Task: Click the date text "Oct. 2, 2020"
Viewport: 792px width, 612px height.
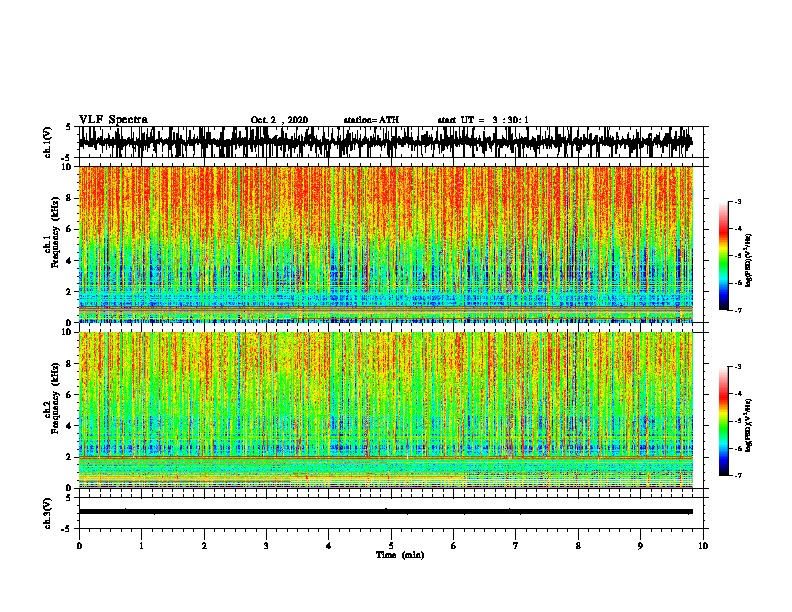Action: pos(279,120)
